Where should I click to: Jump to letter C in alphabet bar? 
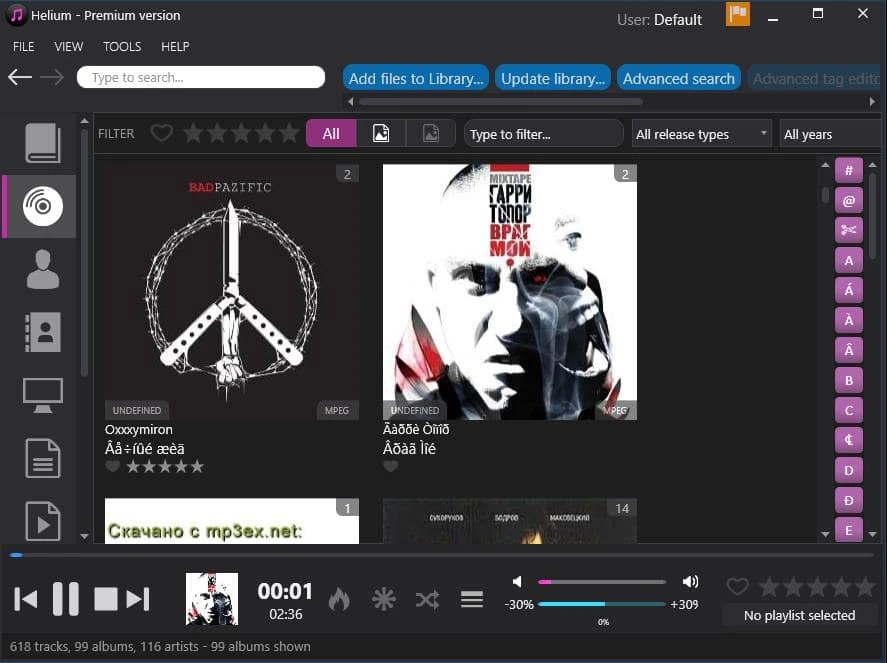point(849,410)
